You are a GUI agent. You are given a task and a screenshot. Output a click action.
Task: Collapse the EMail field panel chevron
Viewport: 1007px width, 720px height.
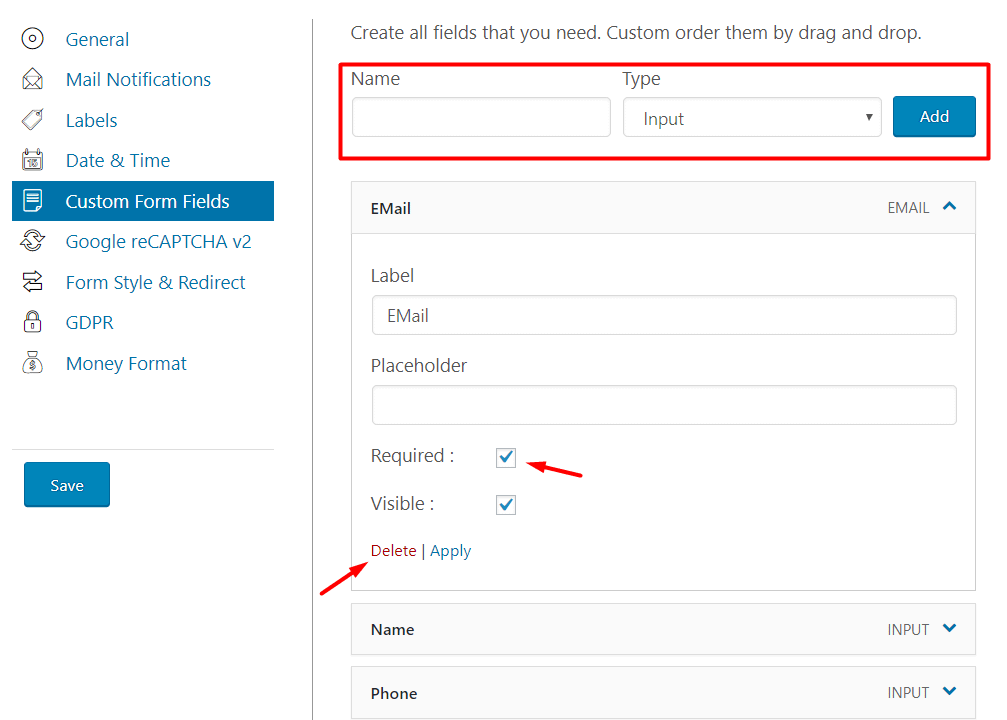pos(949,207)
